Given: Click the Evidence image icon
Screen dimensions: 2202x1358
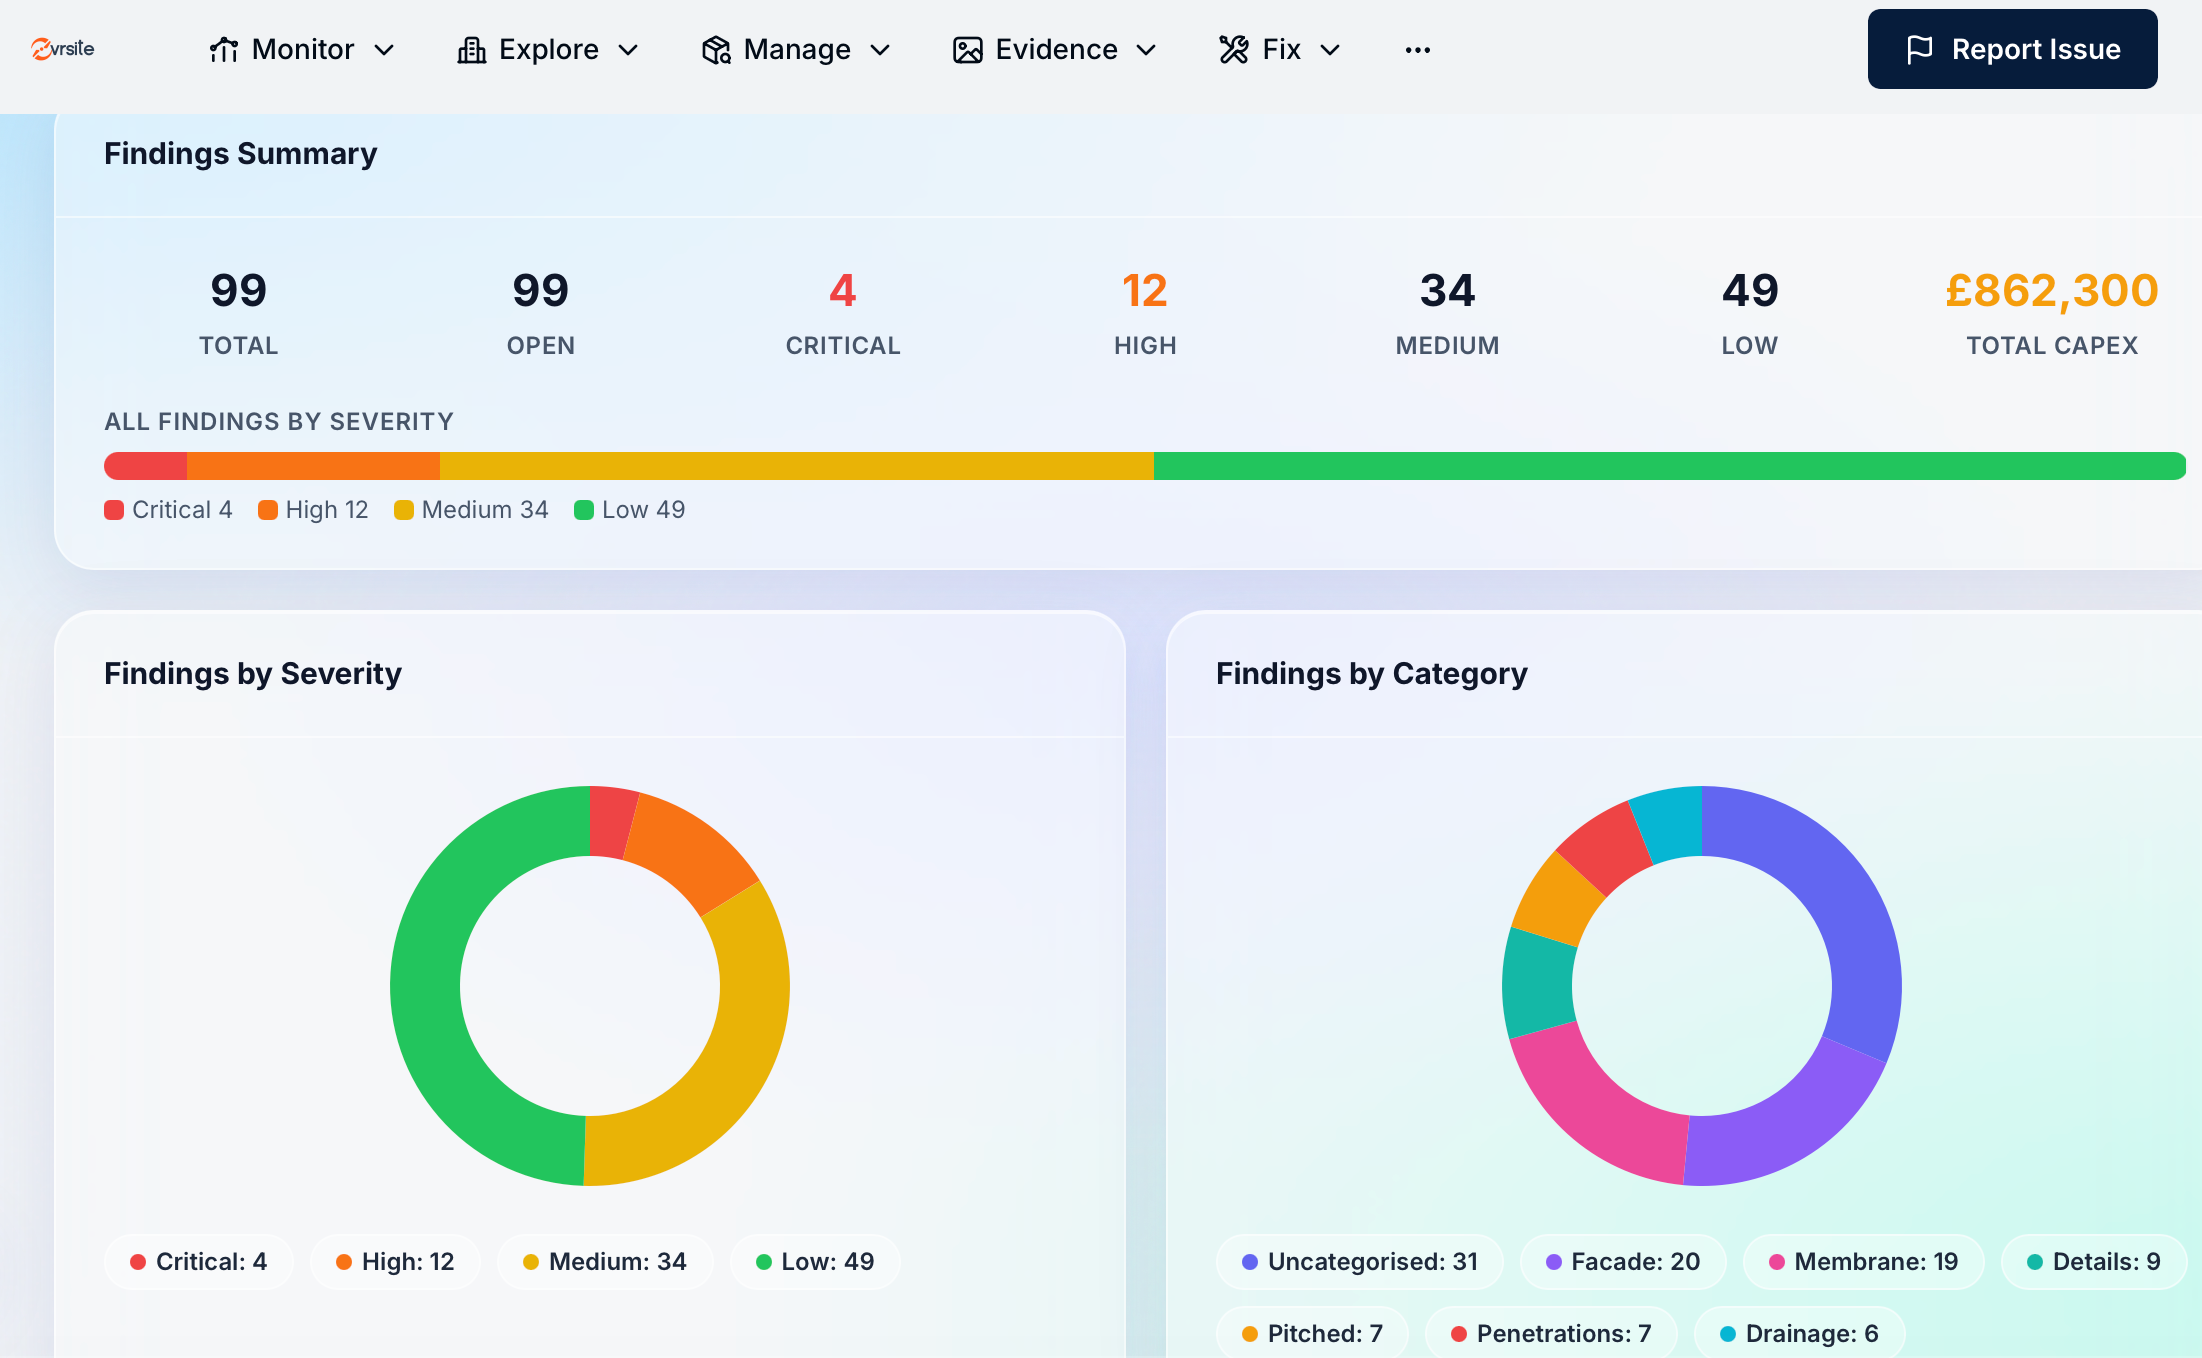Looking at the screenshot, I should [966, 49].
